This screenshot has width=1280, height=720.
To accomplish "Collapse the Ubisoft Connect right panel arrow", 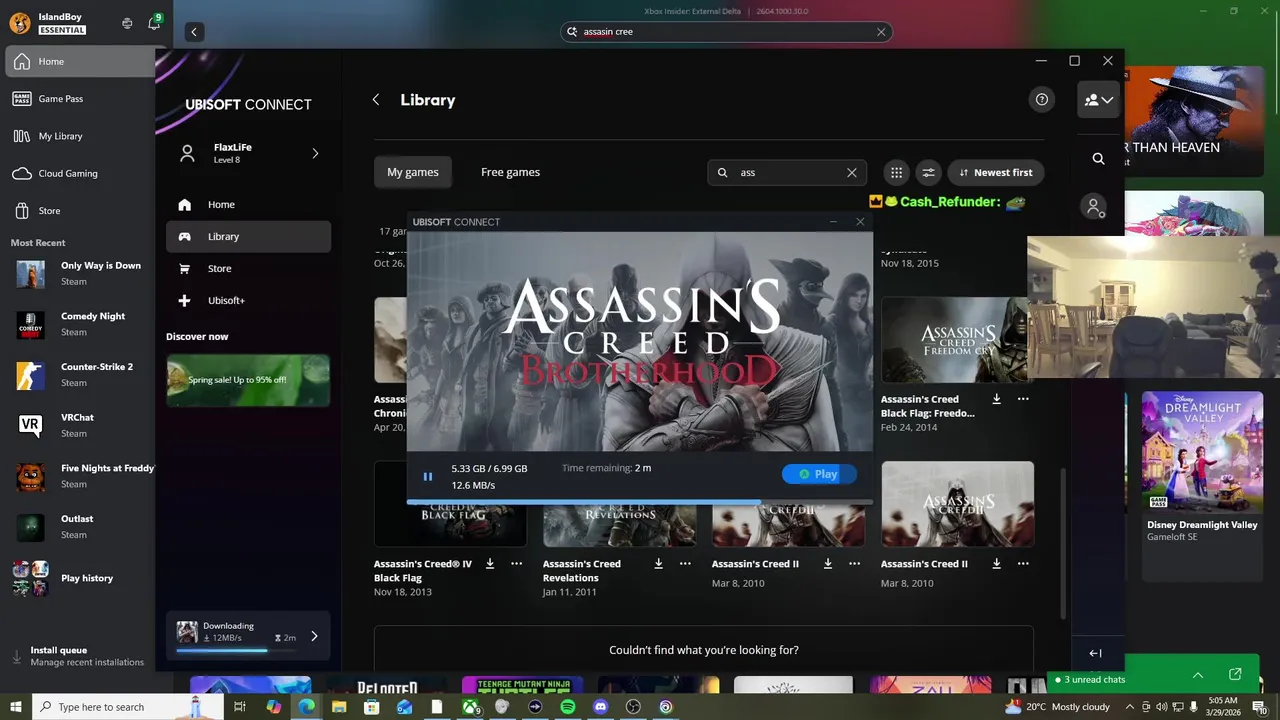I will (x=1095, y=653).
